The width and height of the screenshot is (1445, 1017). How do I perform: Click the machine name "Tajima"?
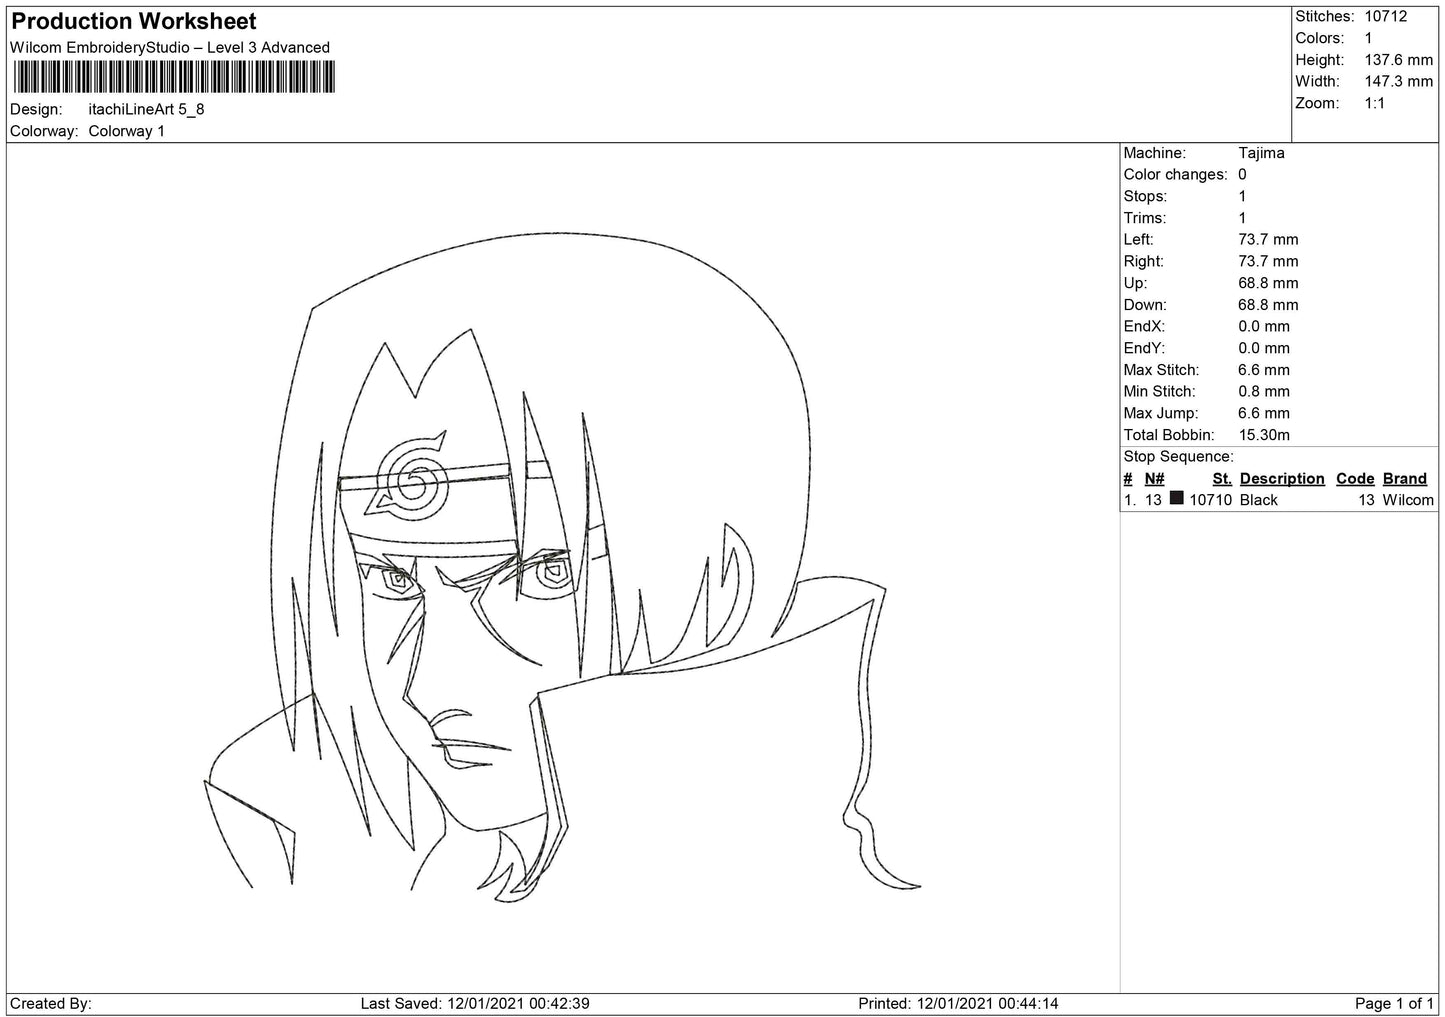[1262, 153]
